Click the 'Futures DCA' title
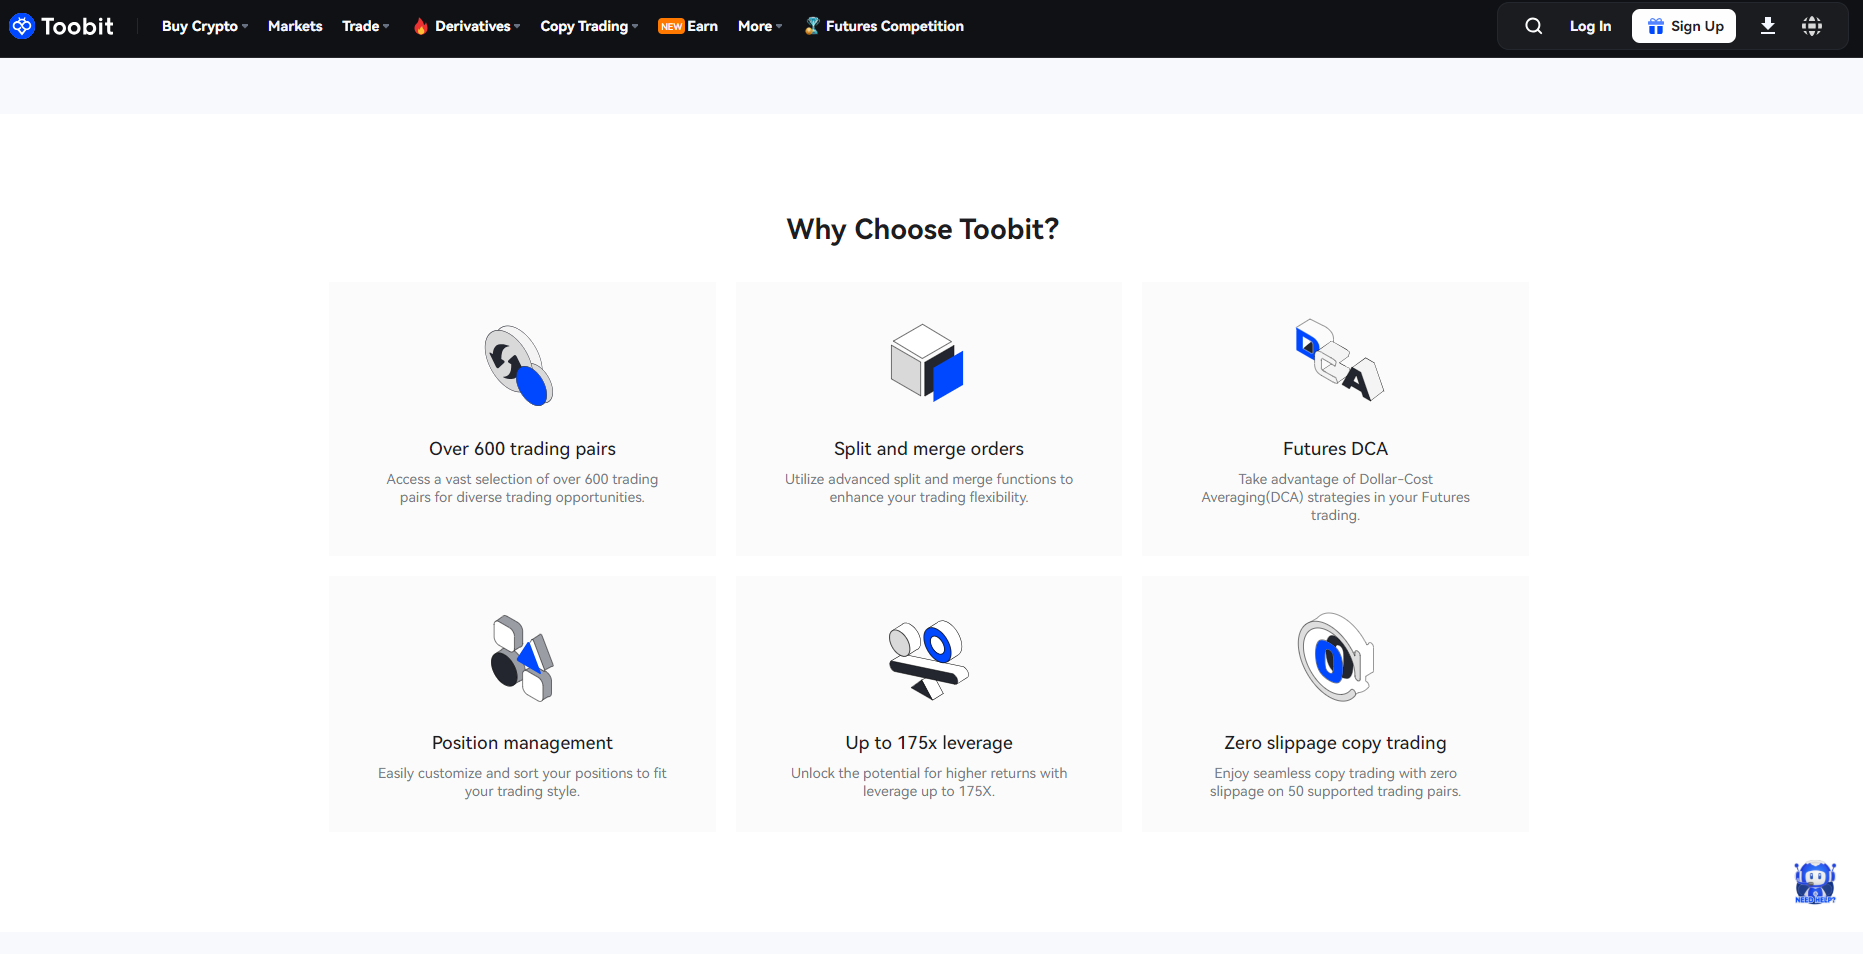Image resolution: width=1863 pixels, height=954 pixels. click(1335, 449)
